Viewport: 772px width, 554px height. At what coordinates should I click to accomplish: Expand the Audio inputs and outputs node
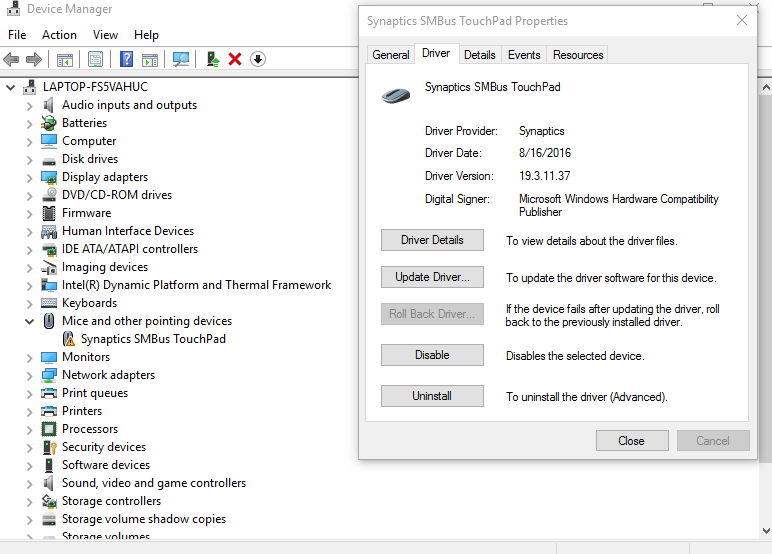coord(30,106)
